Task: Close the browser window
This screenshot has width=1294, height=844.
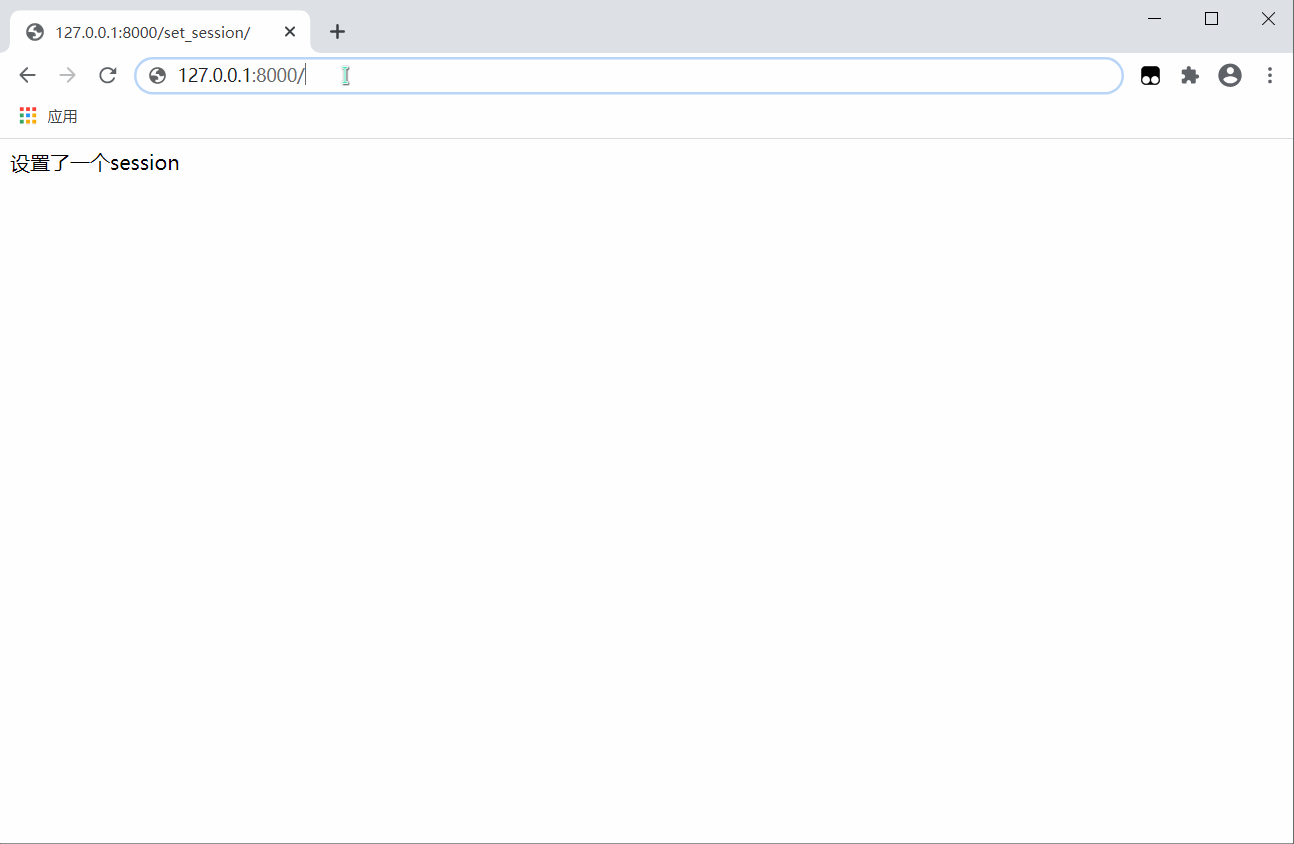Action: (1268, 18)
